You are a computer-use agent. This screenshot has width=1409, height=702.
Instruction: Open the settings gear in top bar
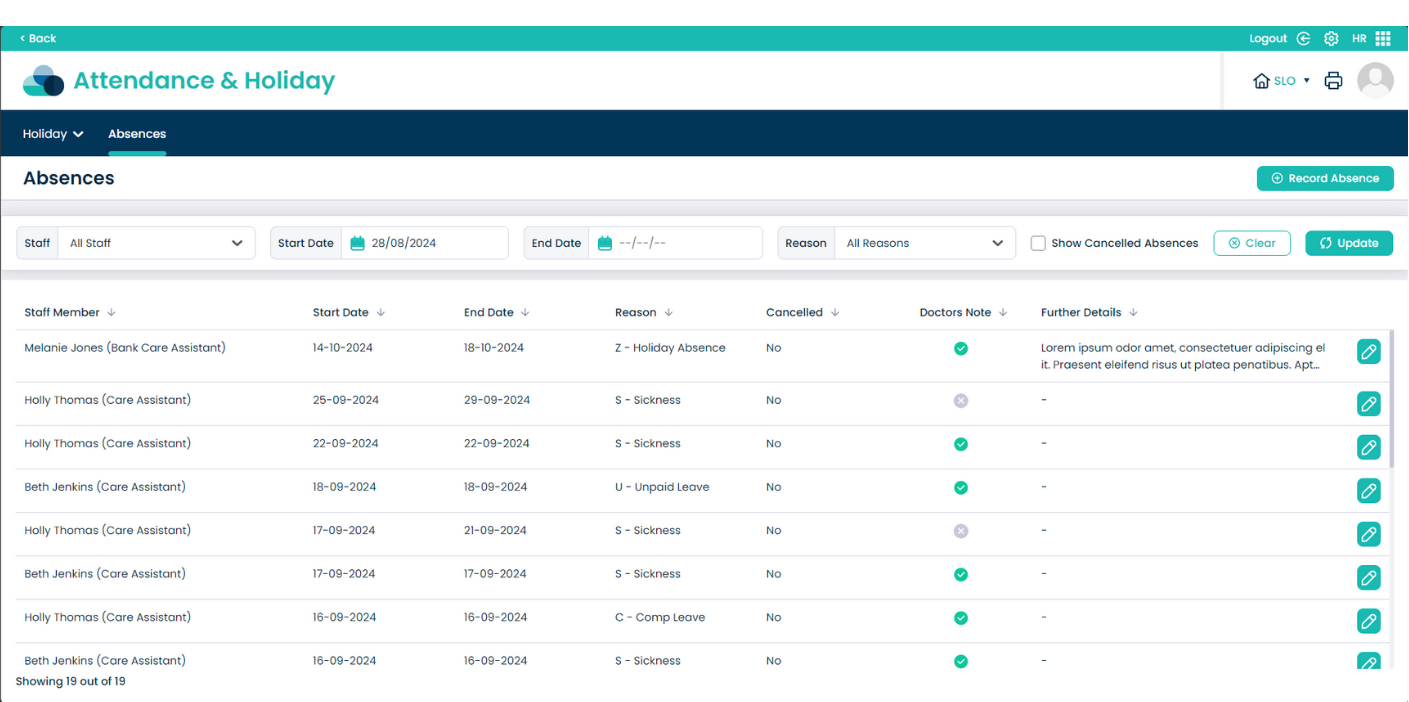pyautogui.click(x=1331, y=38)
